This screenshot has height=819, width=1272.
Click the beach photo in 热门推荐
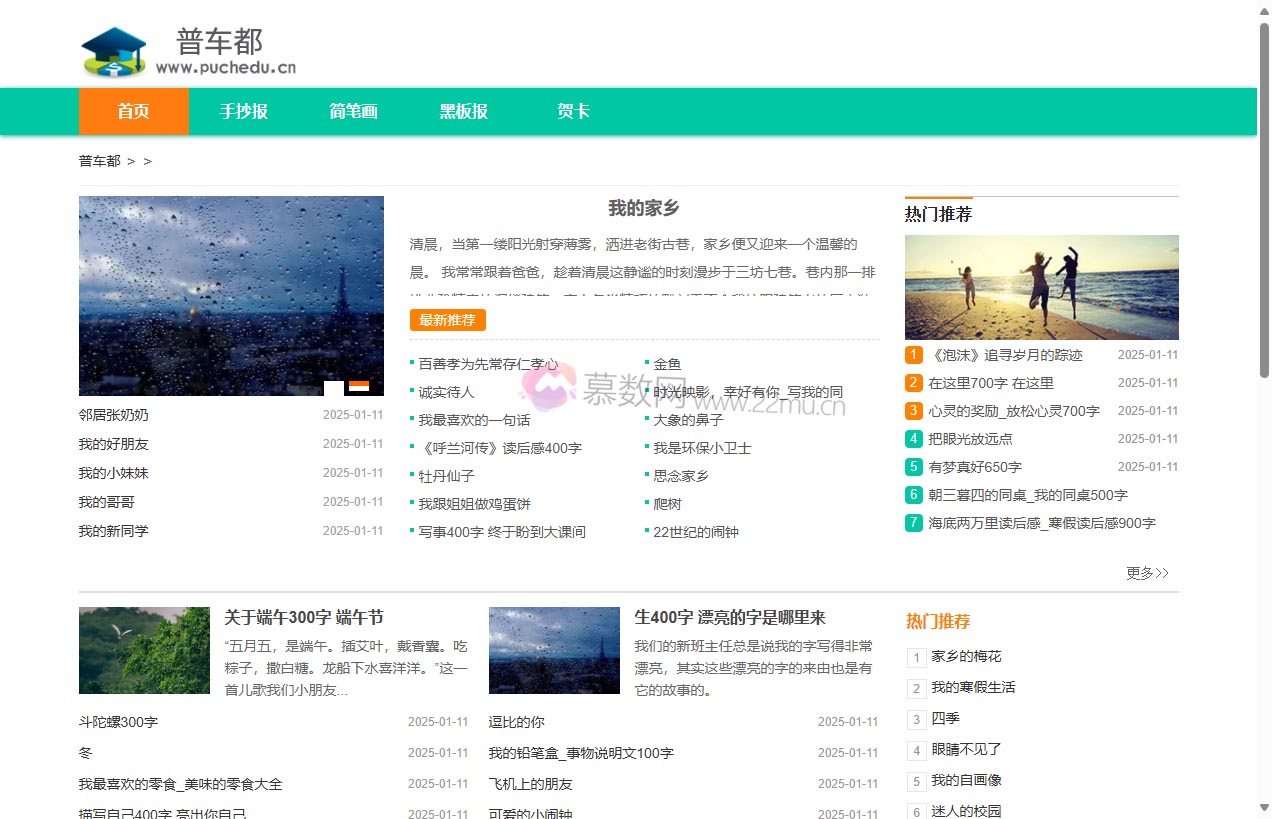point(1041,287)
